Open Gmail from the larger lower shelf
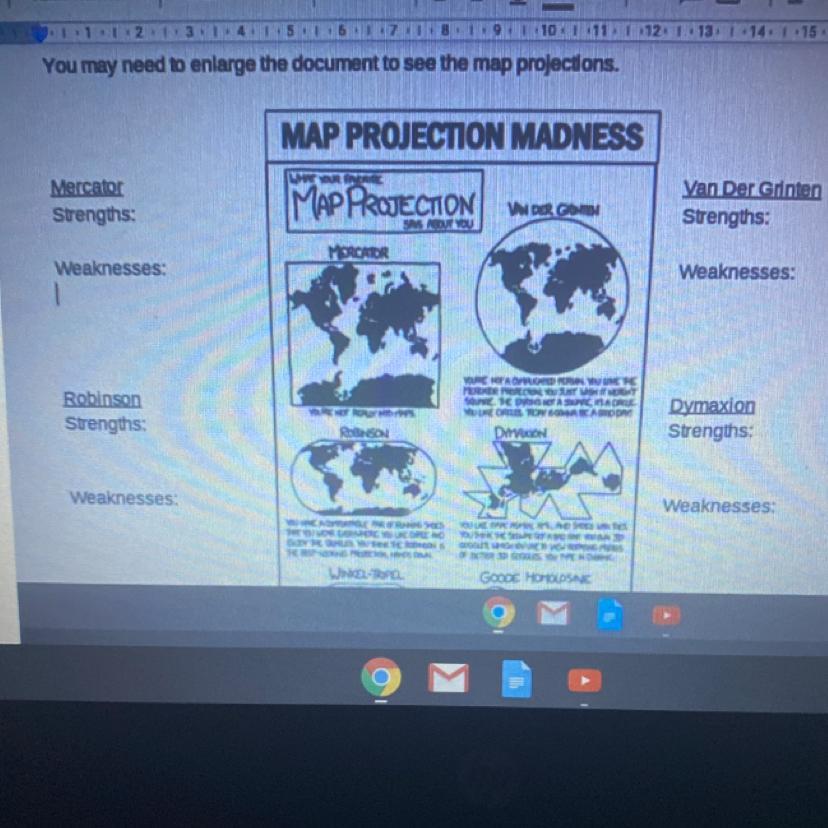 coord(448,678)
